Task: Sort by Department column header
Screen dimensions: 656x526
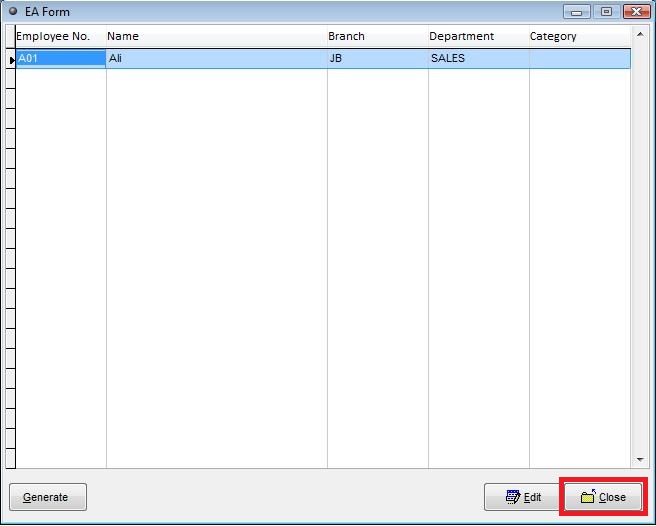Action: point(479,36)
